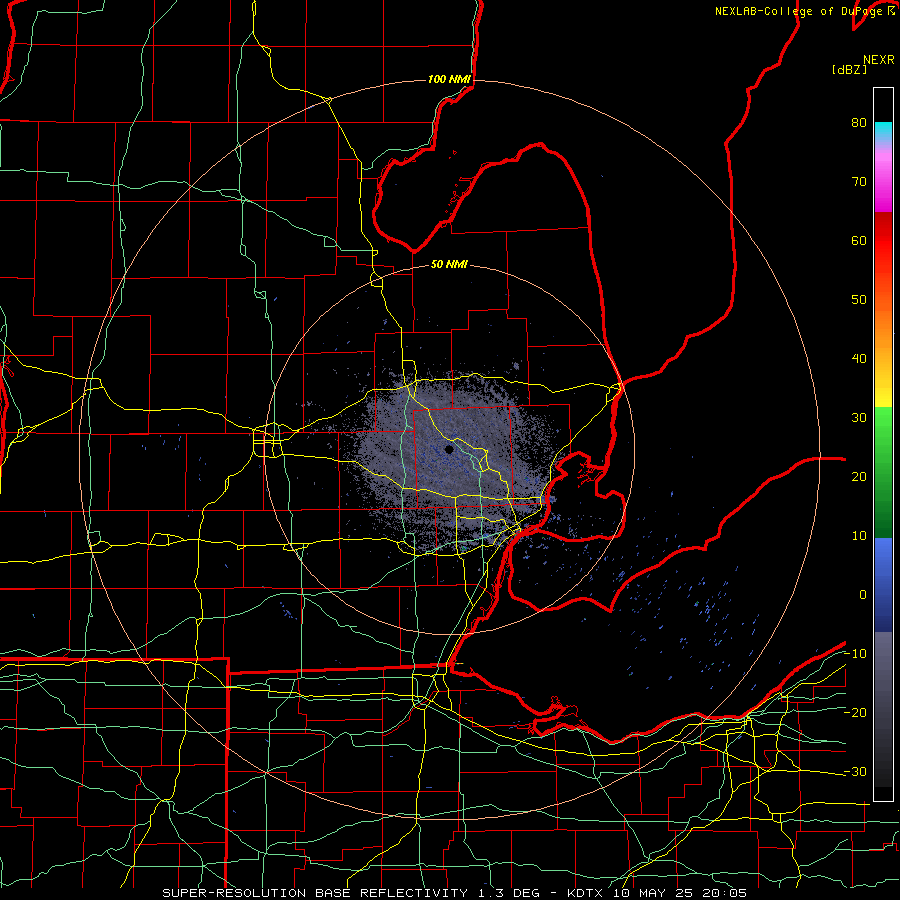Click the 60 value on the dBZ scale
Image resolution: width=900 pixels, height=900 pixels.
pos(859,240)
